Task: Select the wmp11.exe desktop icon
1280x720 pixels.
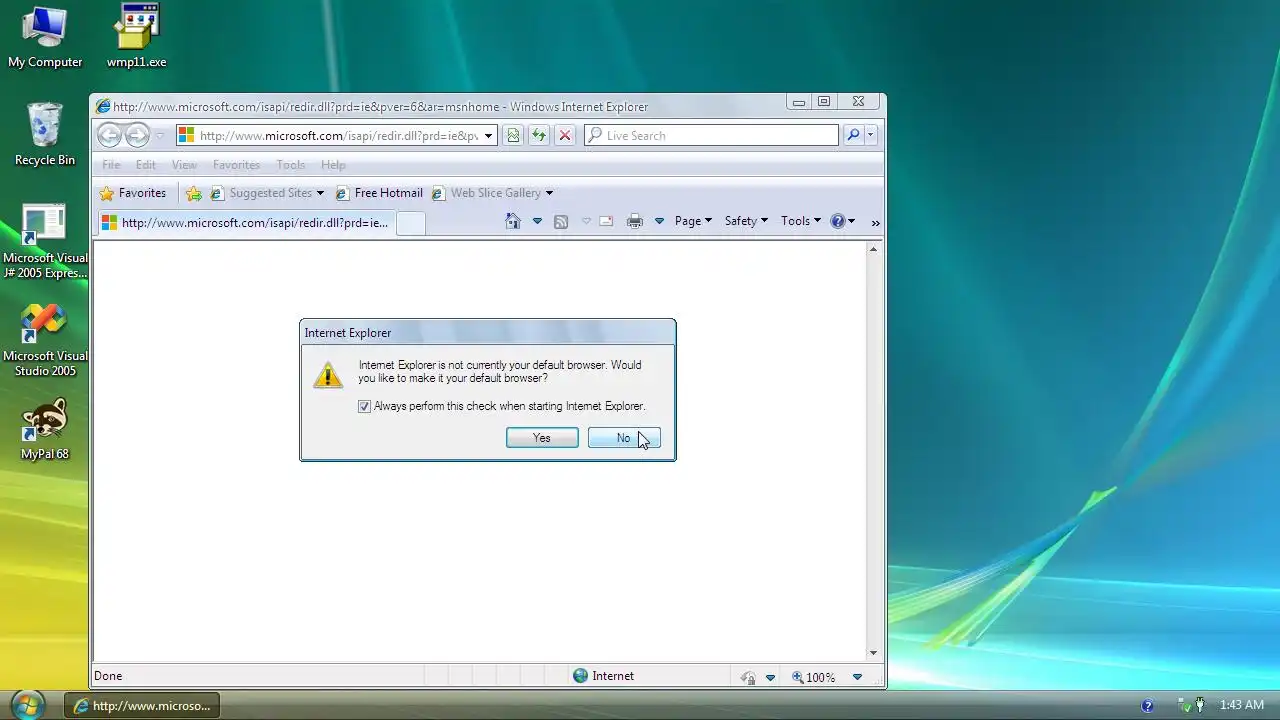Action: tap(137, 38)
